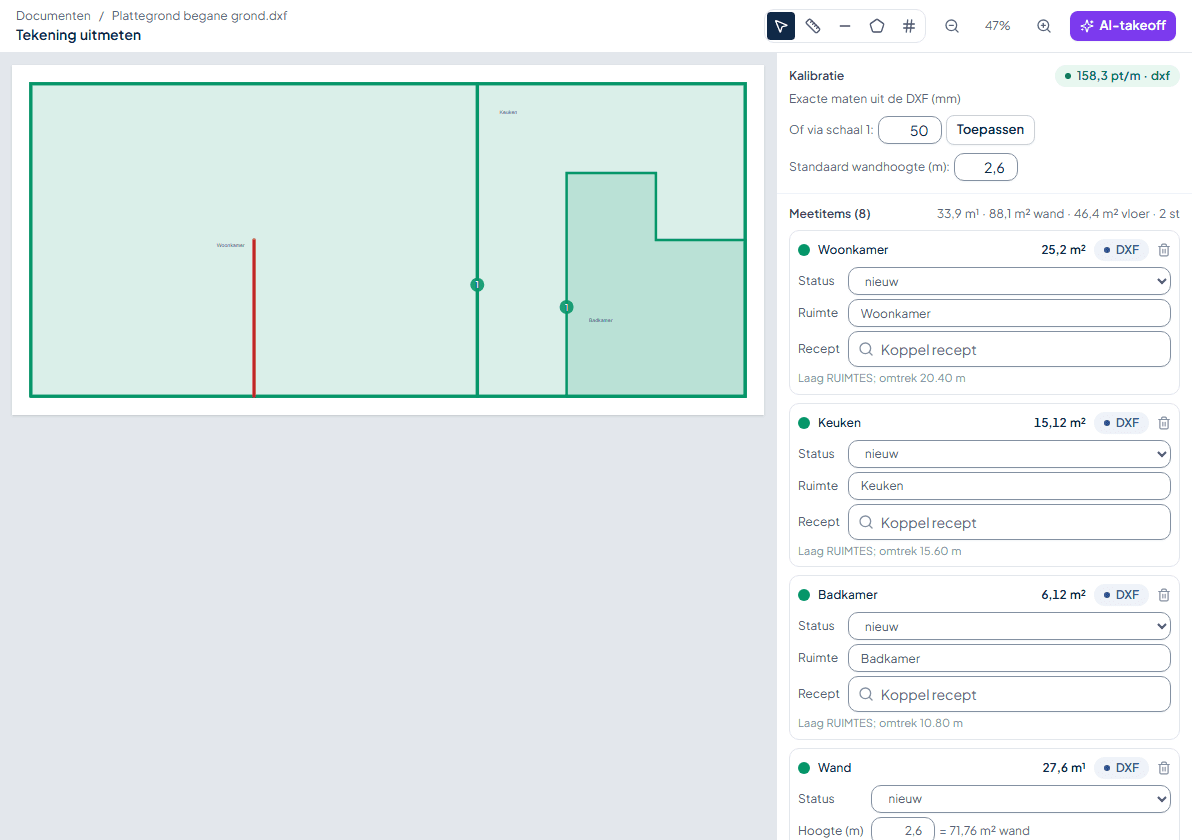1192x840 pixels.
Task: Click the Woonkamer DXF badge
Action: [1121, 250]
